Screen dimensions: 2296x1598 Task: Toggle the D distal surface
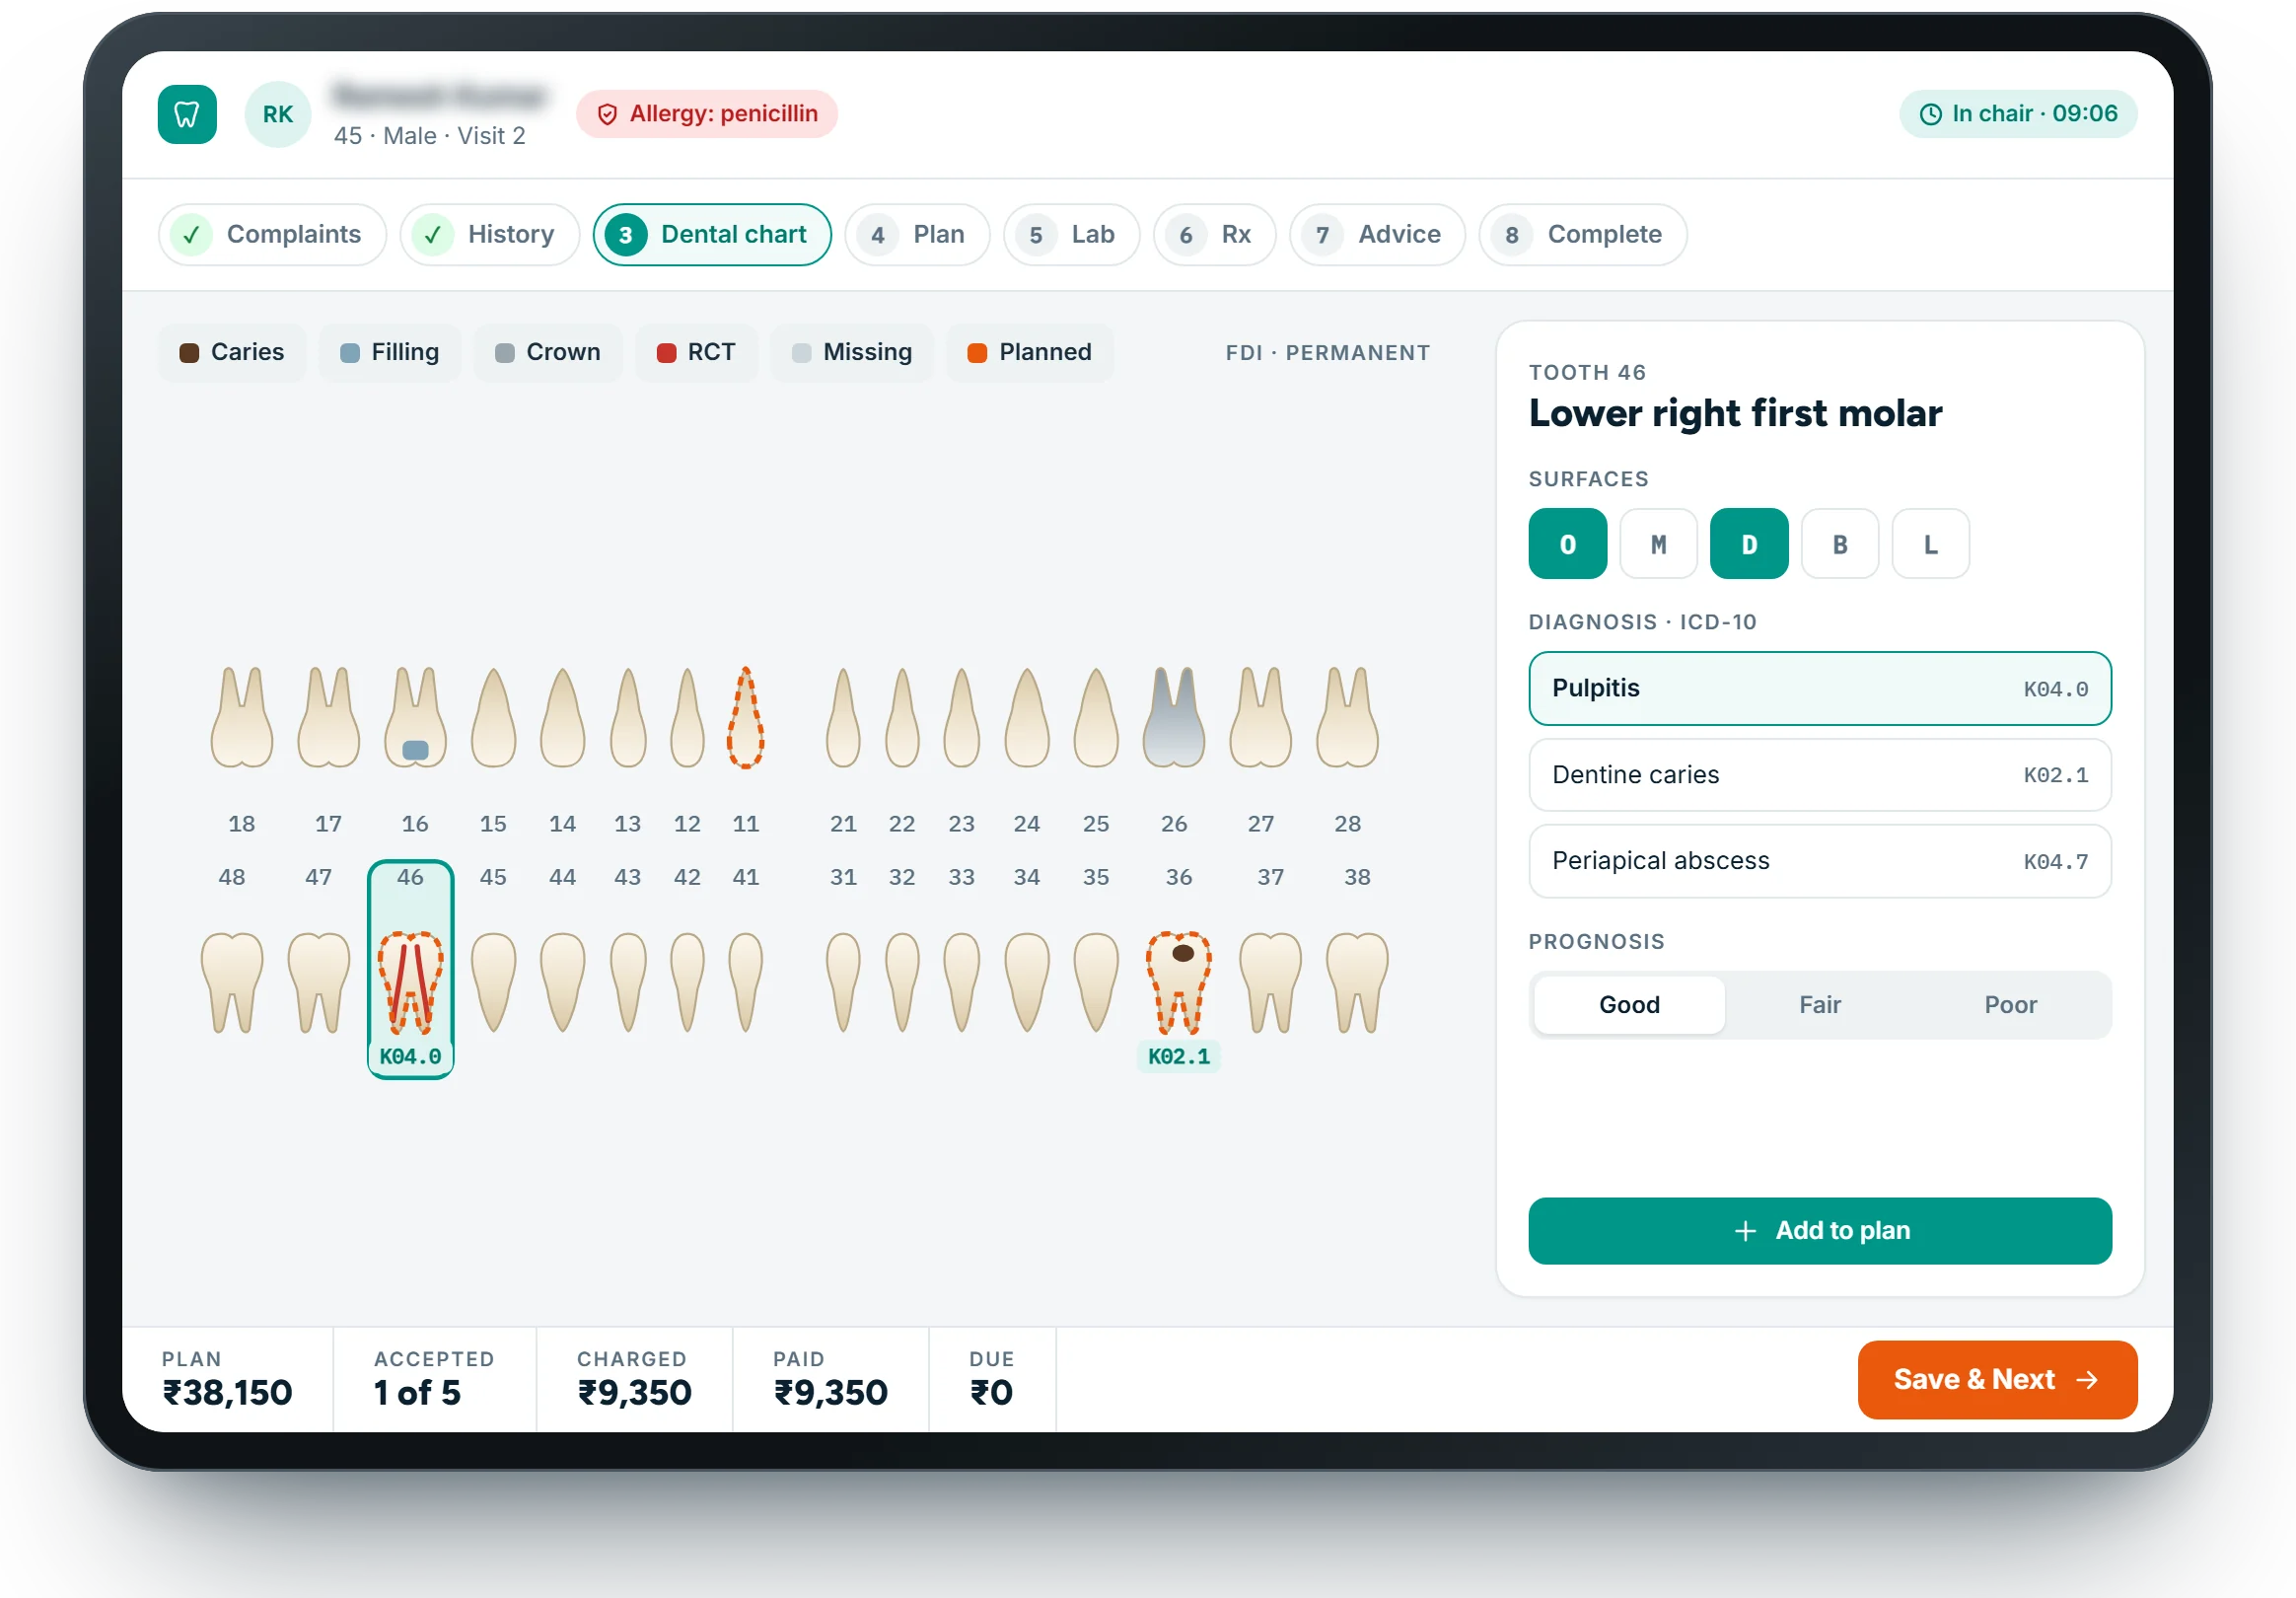tap(1749, 544)
